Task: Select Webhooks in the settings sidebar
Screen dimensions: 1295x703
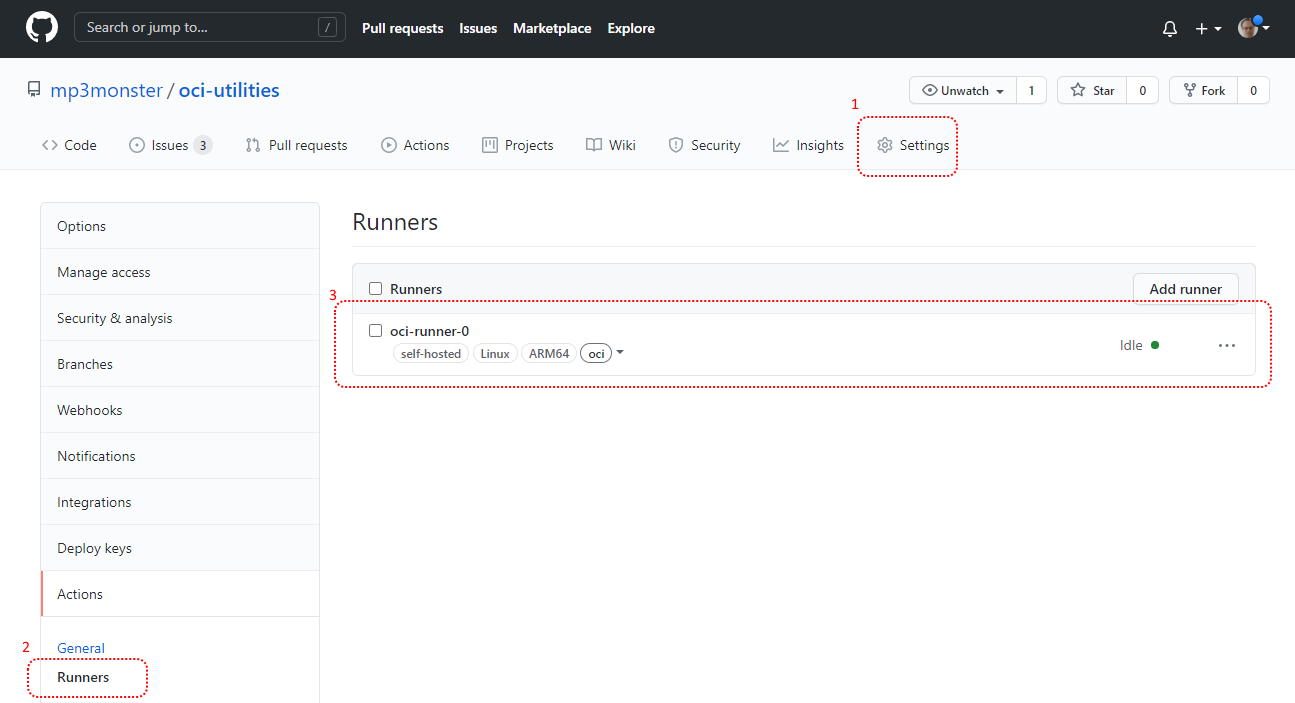Action: [90, 410]
